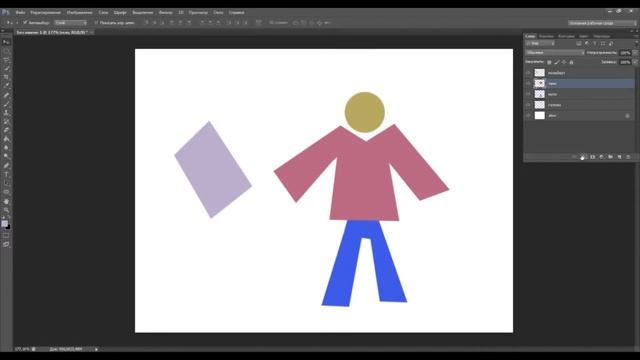Open Фильтр menu
Image resolution: width=640 pixels, height=360 pixels.
[165, 13]
